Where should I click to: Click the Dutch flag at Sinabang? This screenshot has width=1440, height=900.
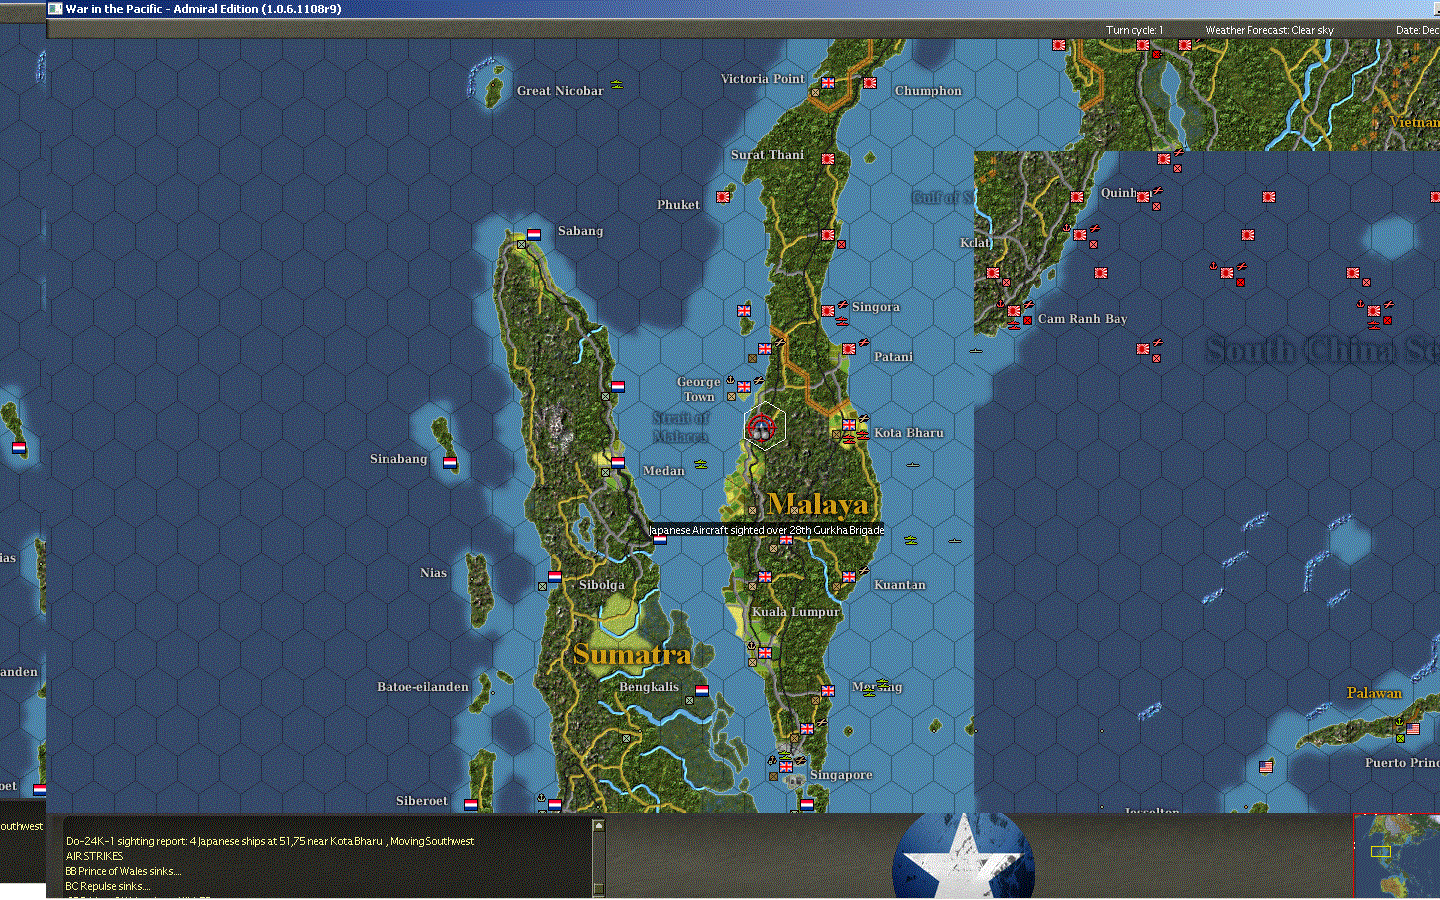[x=450, y=463]
